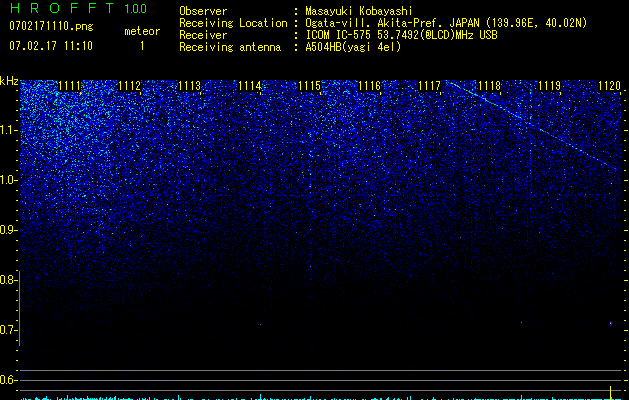The height and width of the screenshot is (400, 629).
Task: Click the 1.0 kHz frequency label
Action: pos(8,180)
